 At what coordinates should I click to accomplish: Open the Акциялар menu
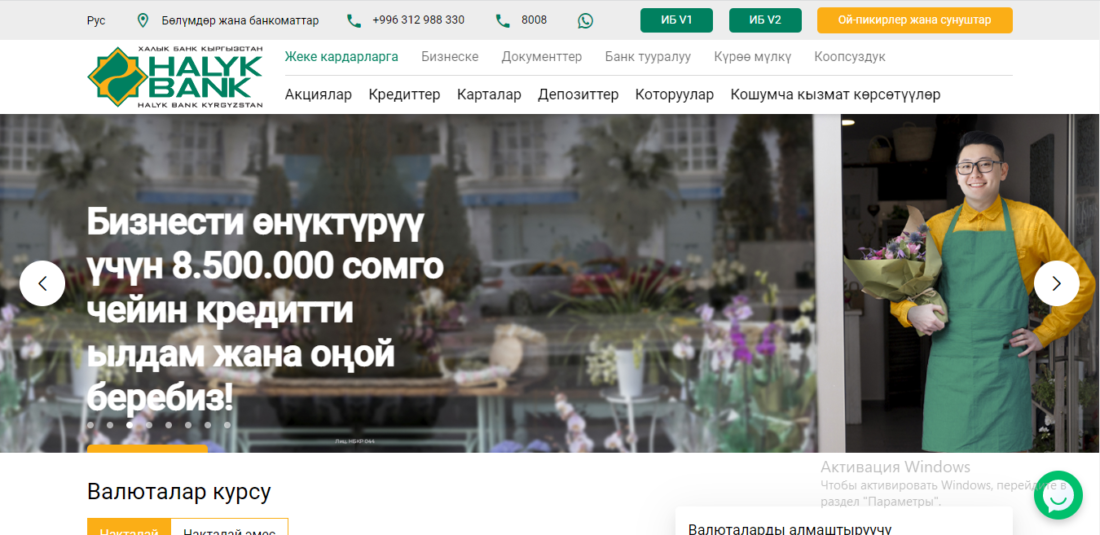[x=318, y=95]
